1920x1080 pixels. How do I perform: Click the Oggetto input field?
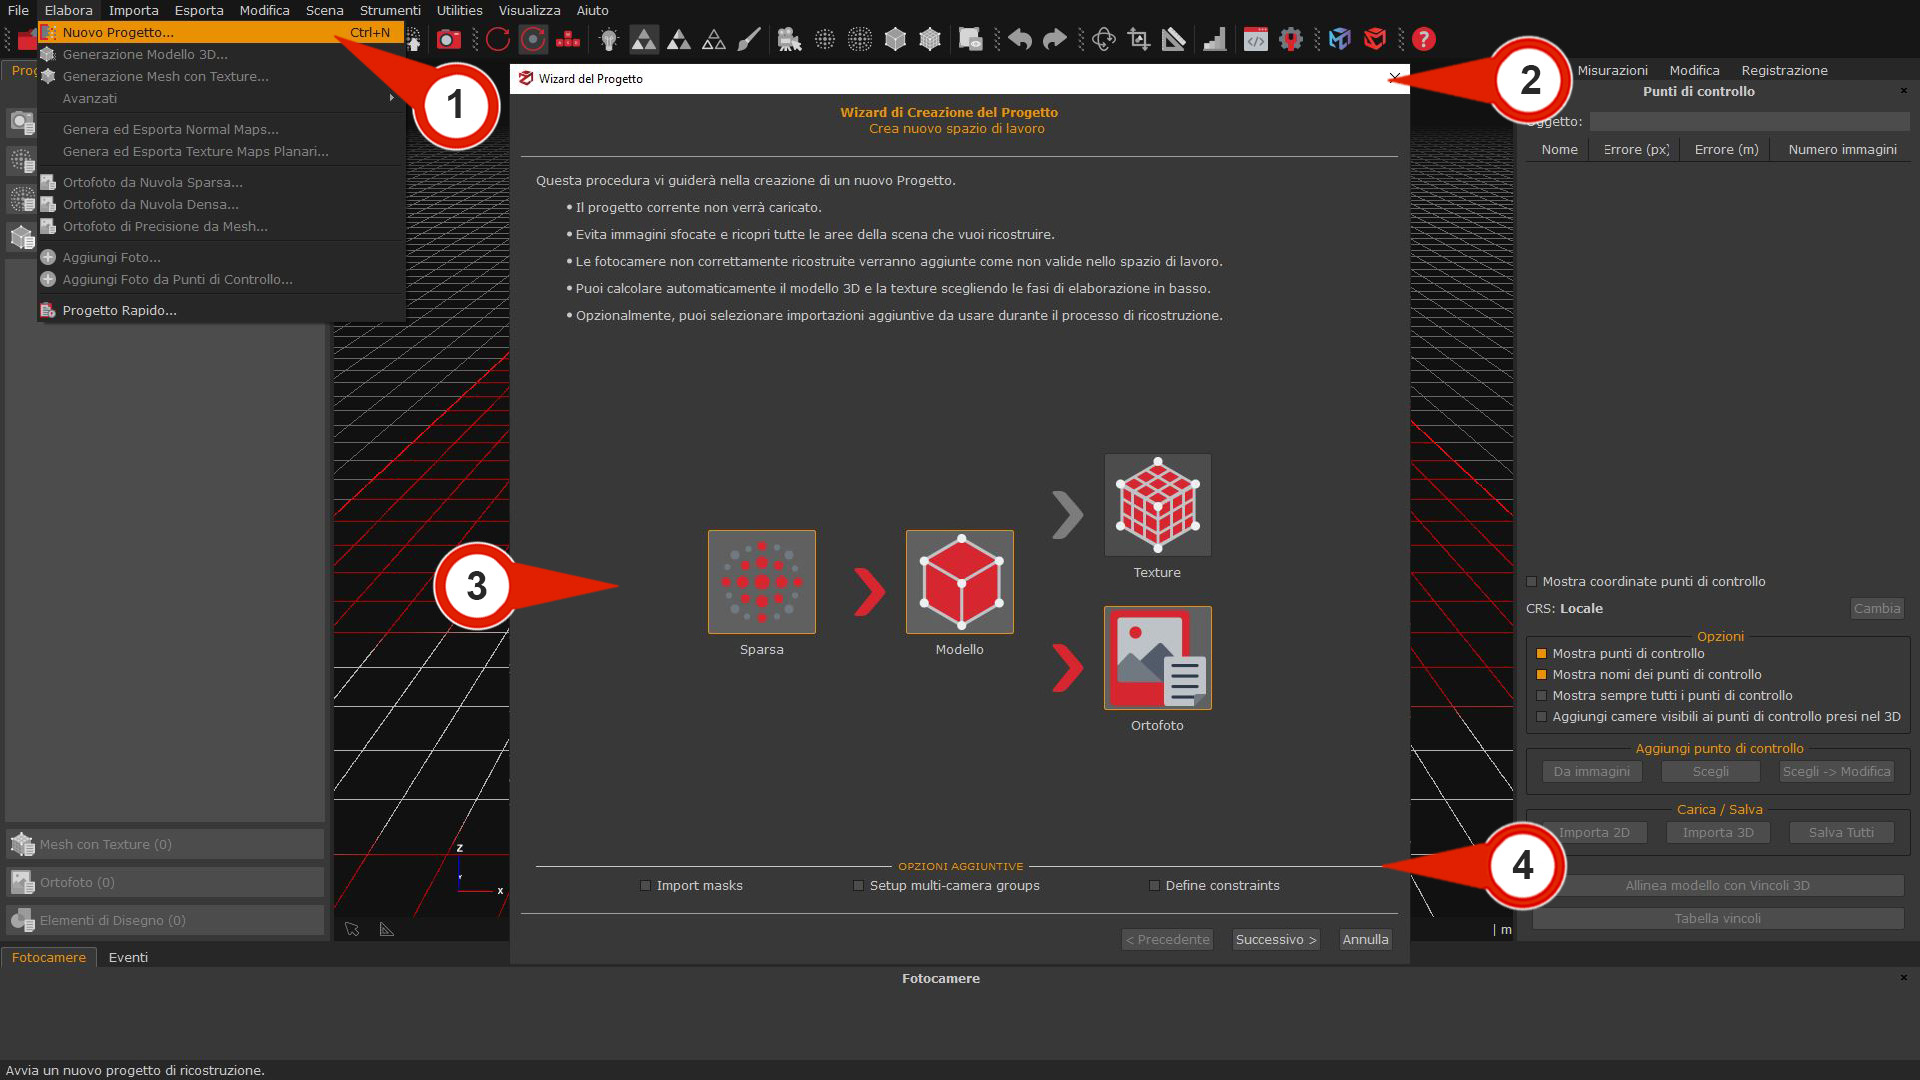1749,121
